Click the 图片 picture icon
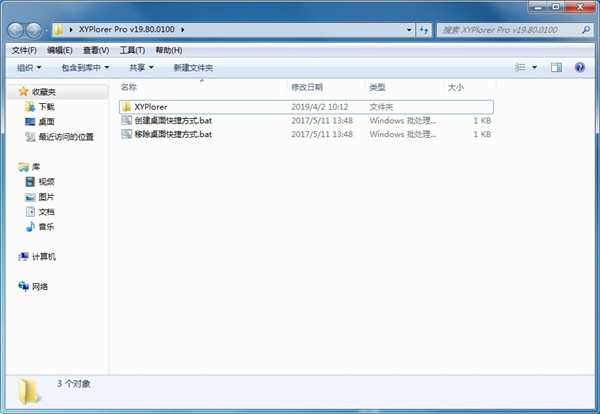The height and width of the screenshot is (414, 600). tap(30, 197)
